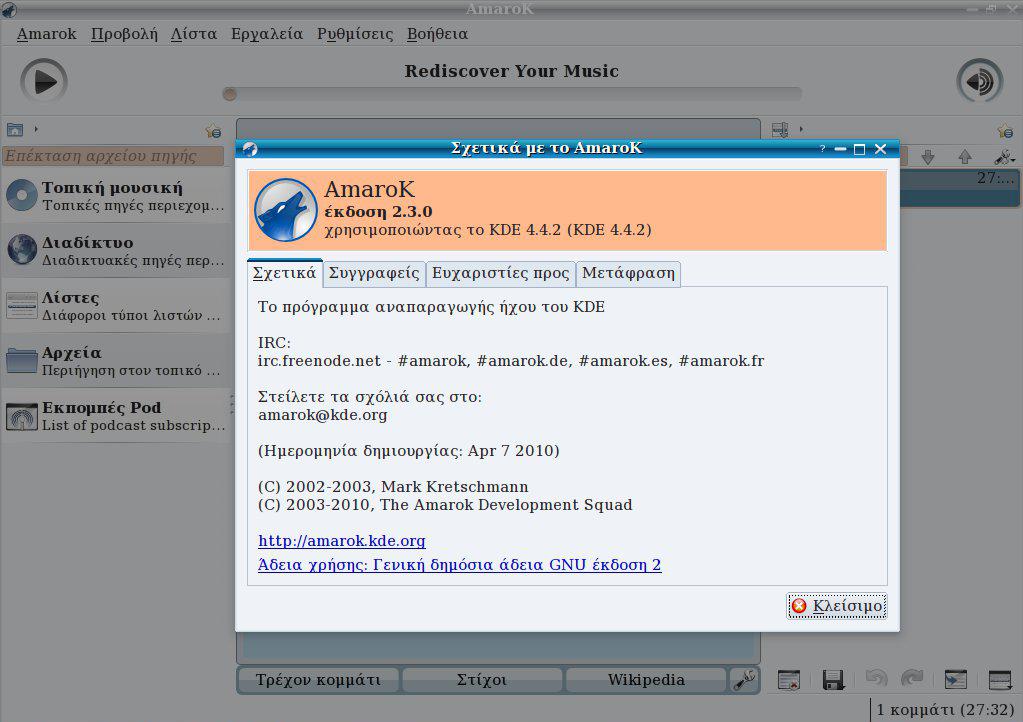Open the playlist layout dropdown icon
This screenshot has width=1023, height=722.
pyautogui.click(x=1000, y=680)
